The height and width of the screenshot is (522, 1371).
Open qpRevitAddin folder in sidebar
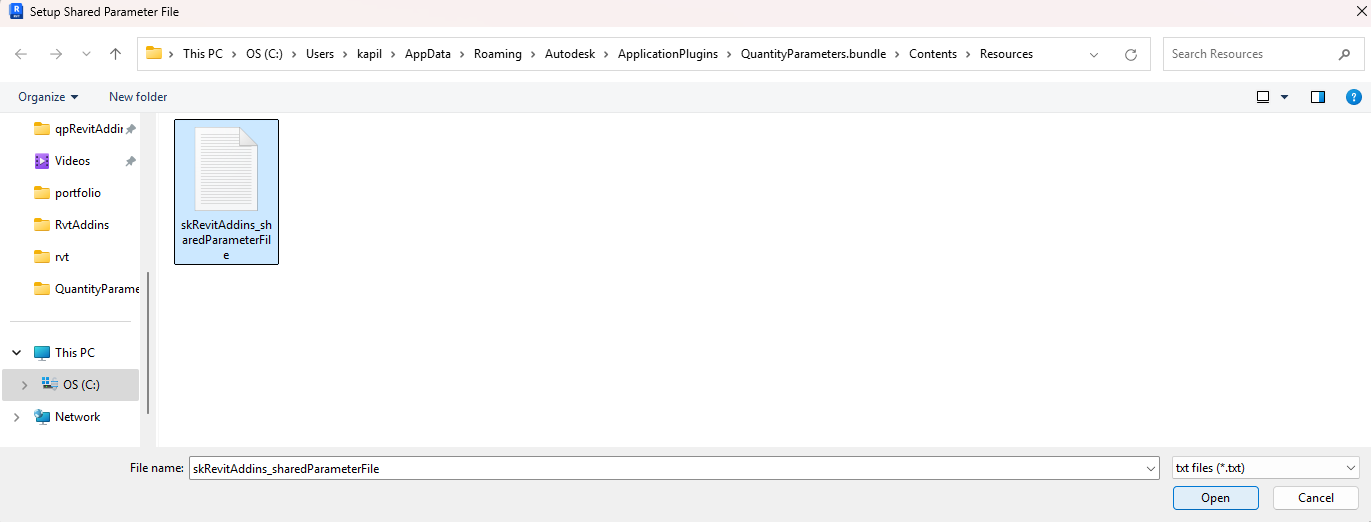point(78,129)
